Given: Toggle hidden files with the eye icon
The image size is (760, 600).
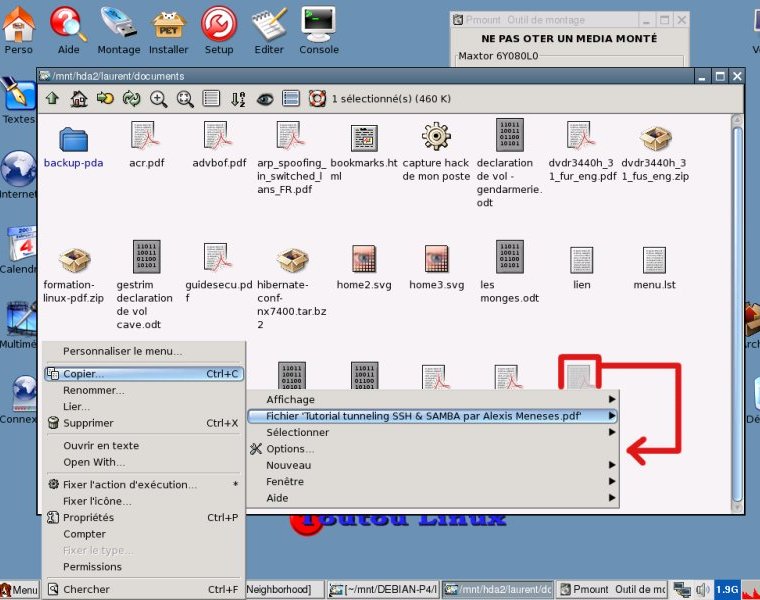Looking at the screenshot, I should tap(265, 98).
